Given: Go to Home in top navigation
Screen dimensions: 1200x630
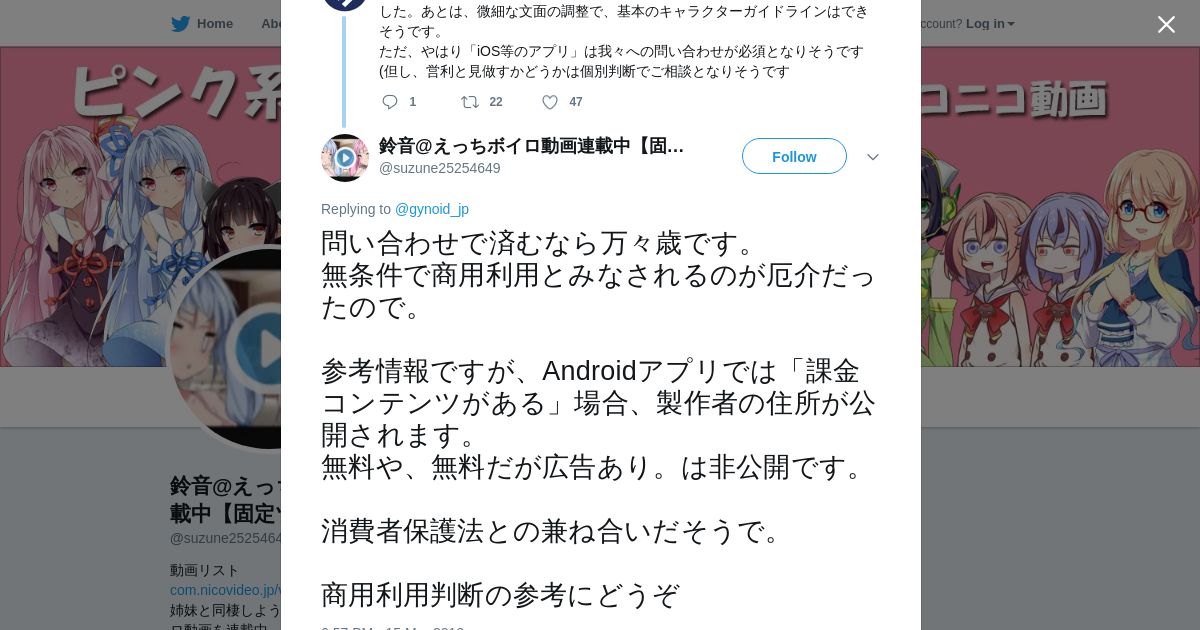Looking at the screenshot, I should [215, 24].
